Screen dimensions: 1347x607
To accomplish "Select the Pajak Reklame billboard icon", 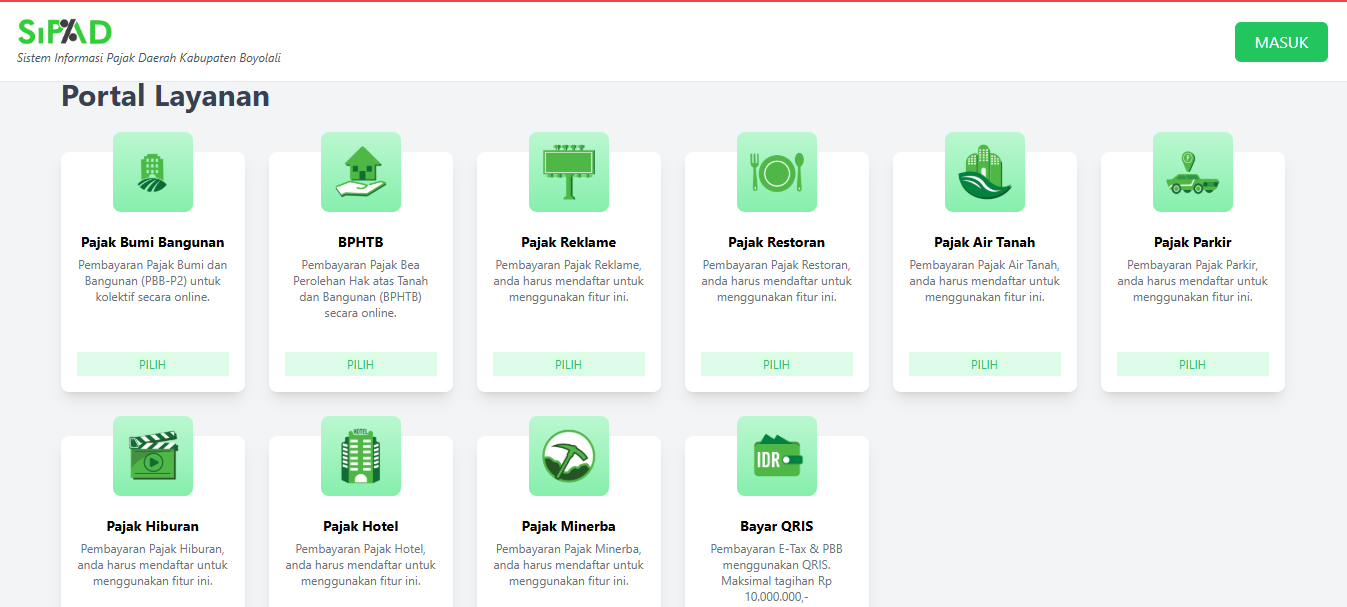I will coord(569,172).
